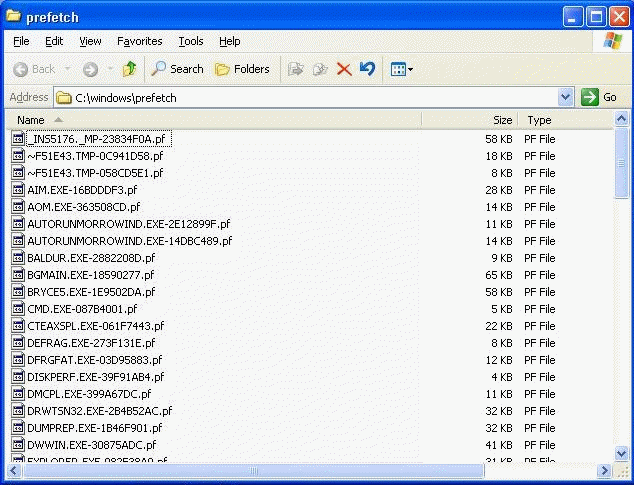The width and height of the screenshot is (634, 485).
Task: Minimize the prefetch window
Action: tap(573, 17)
